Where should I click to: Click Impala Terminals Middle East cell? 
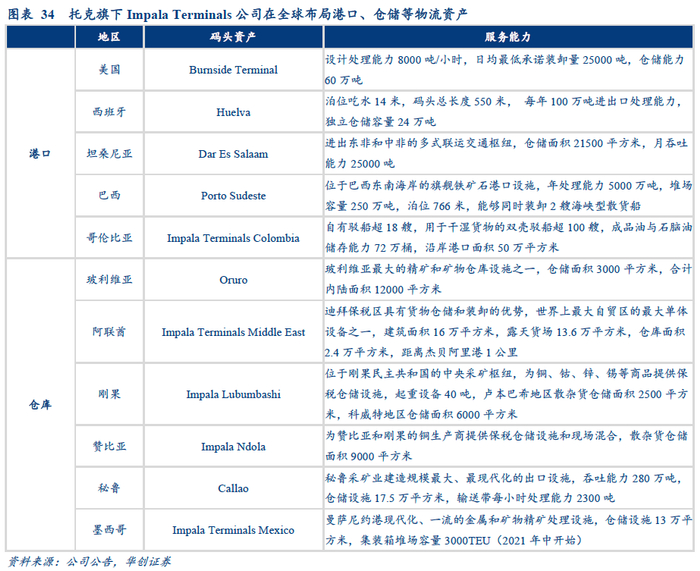pos(233,332)
